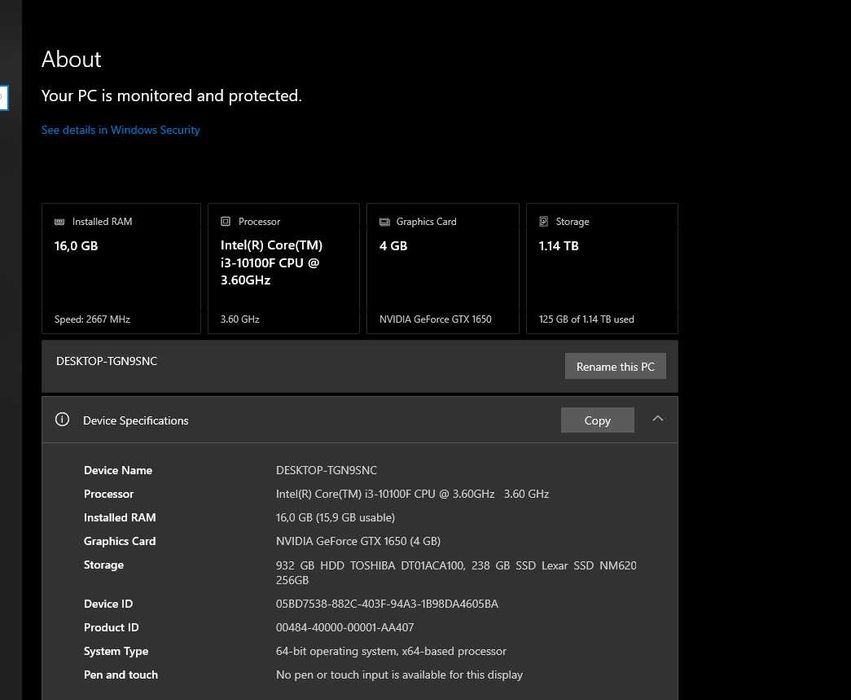Click the Device Specifications header title
851x700 pixels.
click(135, 421)
